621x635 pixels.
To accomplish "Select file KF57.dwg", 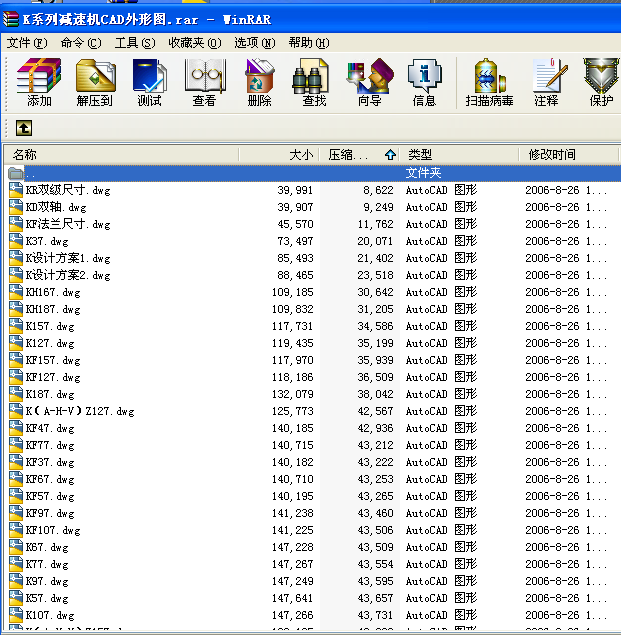I will [50, 496].
